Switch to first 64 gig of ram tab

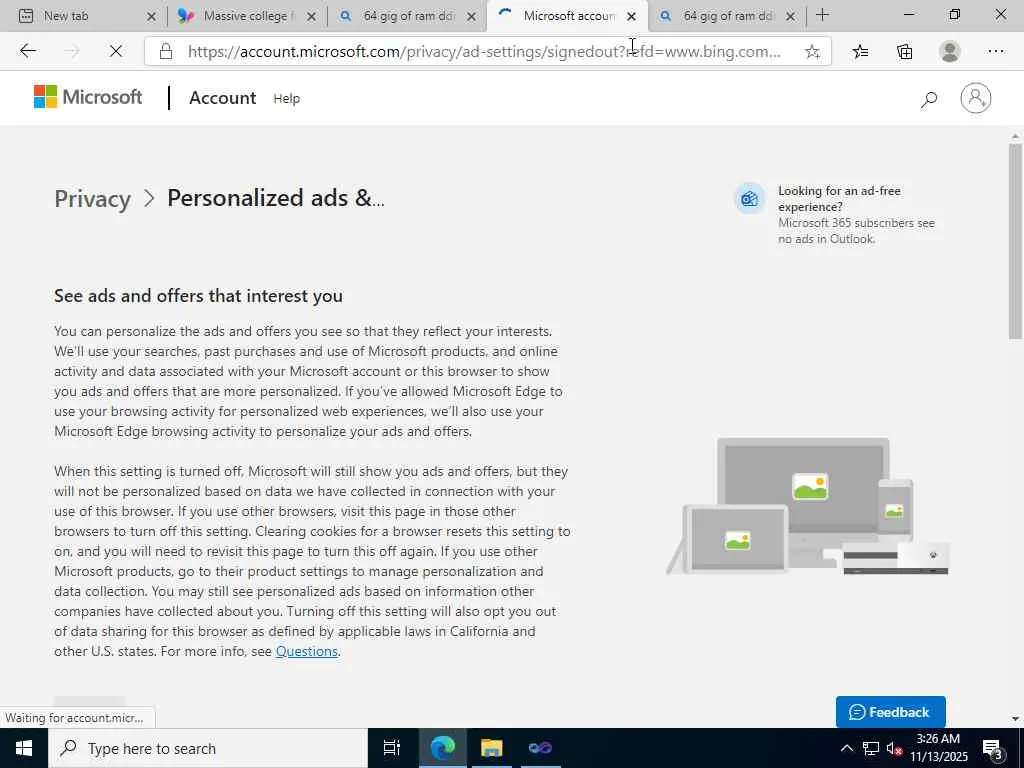406,16
